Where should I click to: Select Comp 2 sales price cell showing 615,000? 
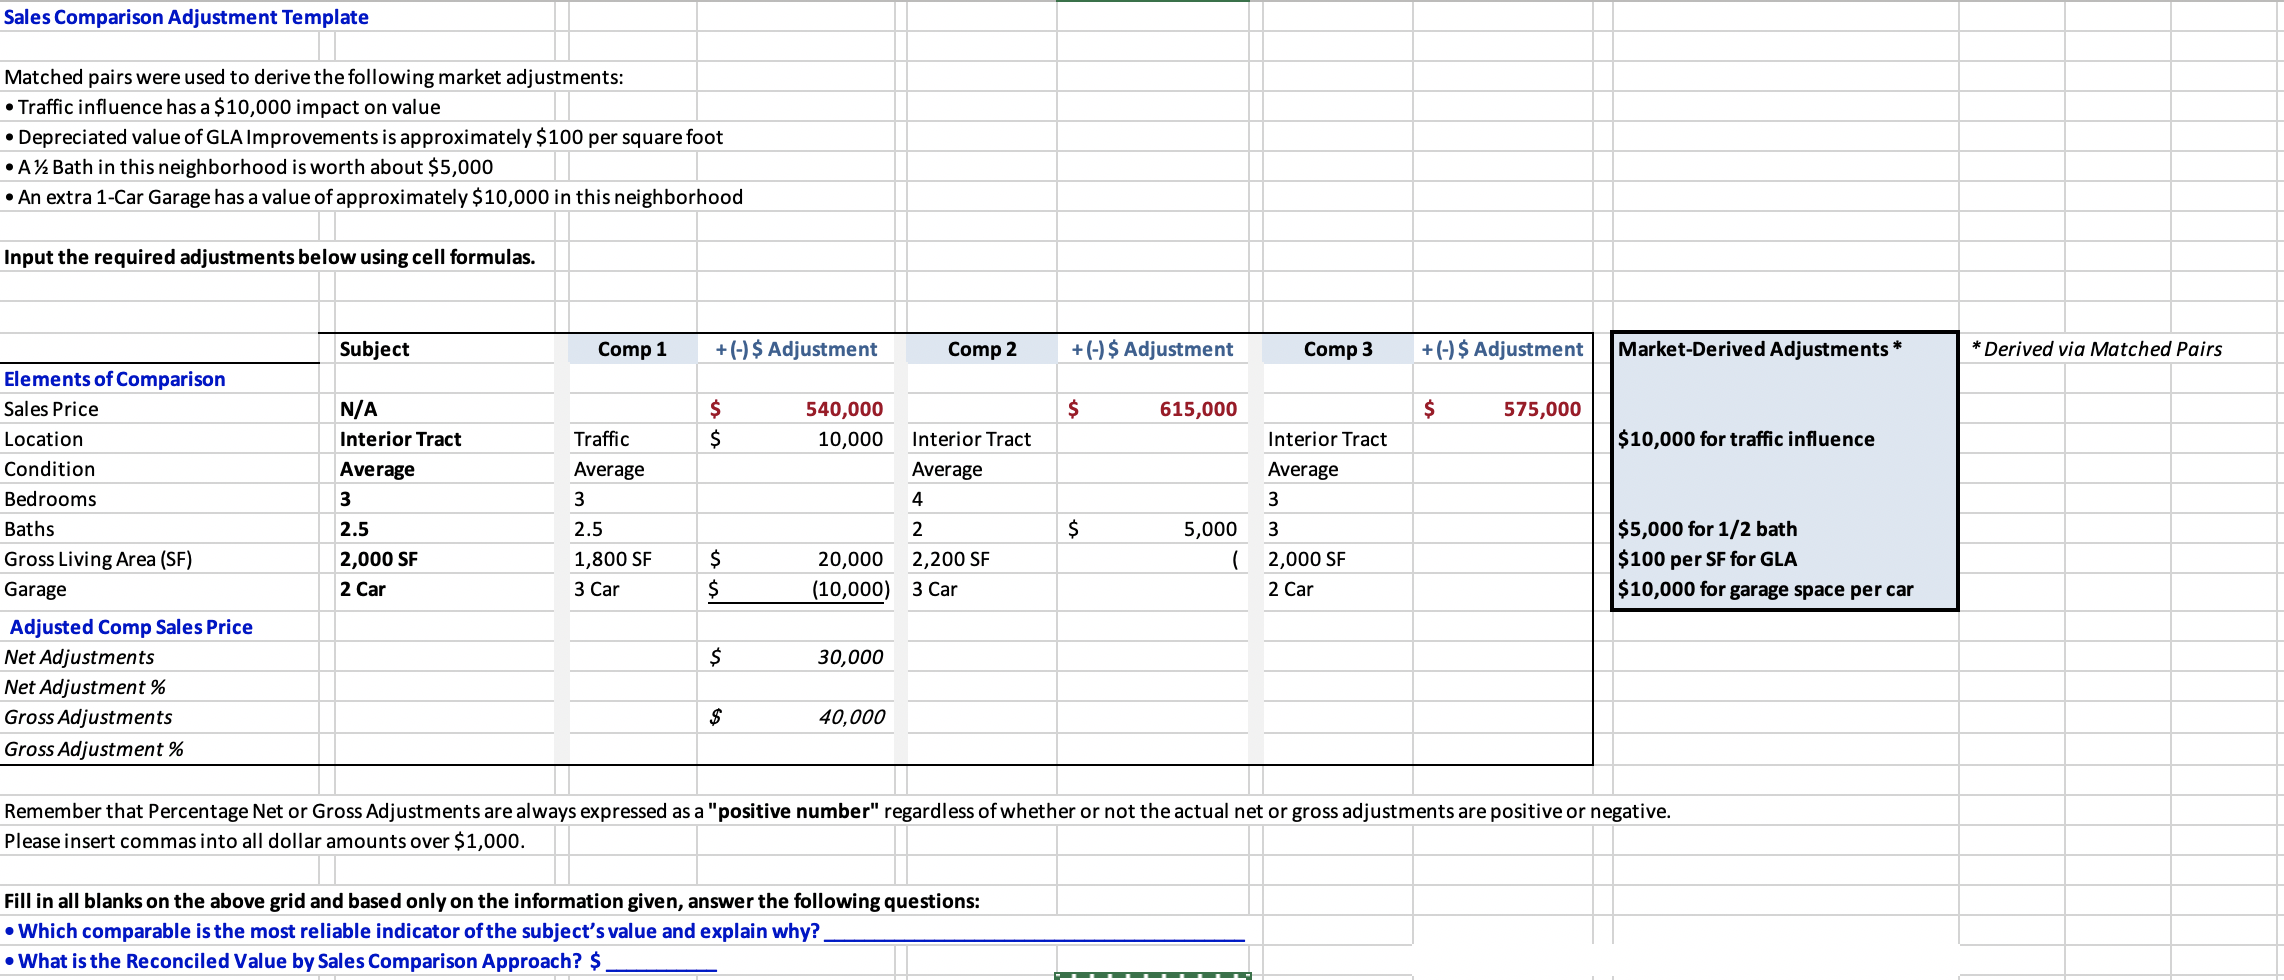(x=1155, y=408)
